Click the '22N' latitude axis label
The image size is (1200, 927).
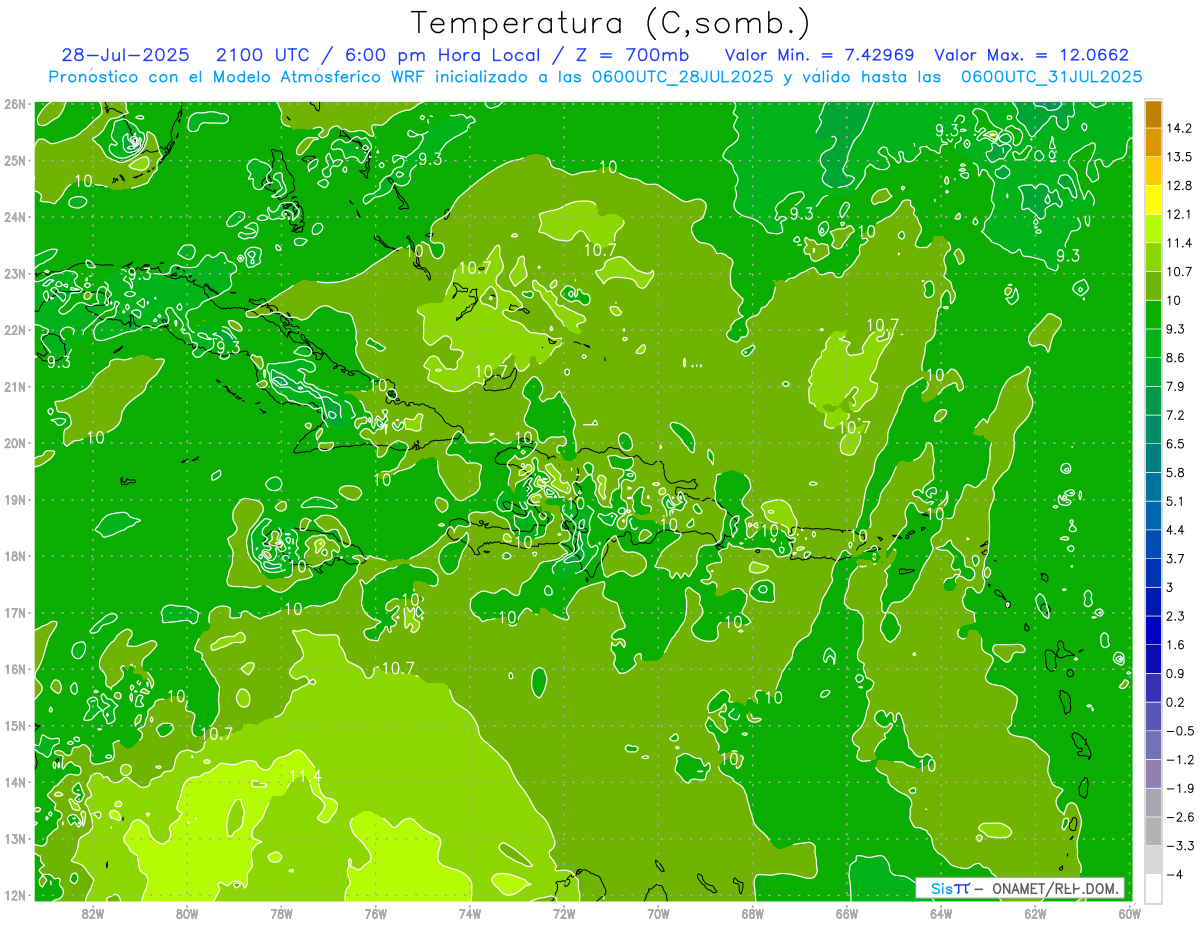coord(15,330)
